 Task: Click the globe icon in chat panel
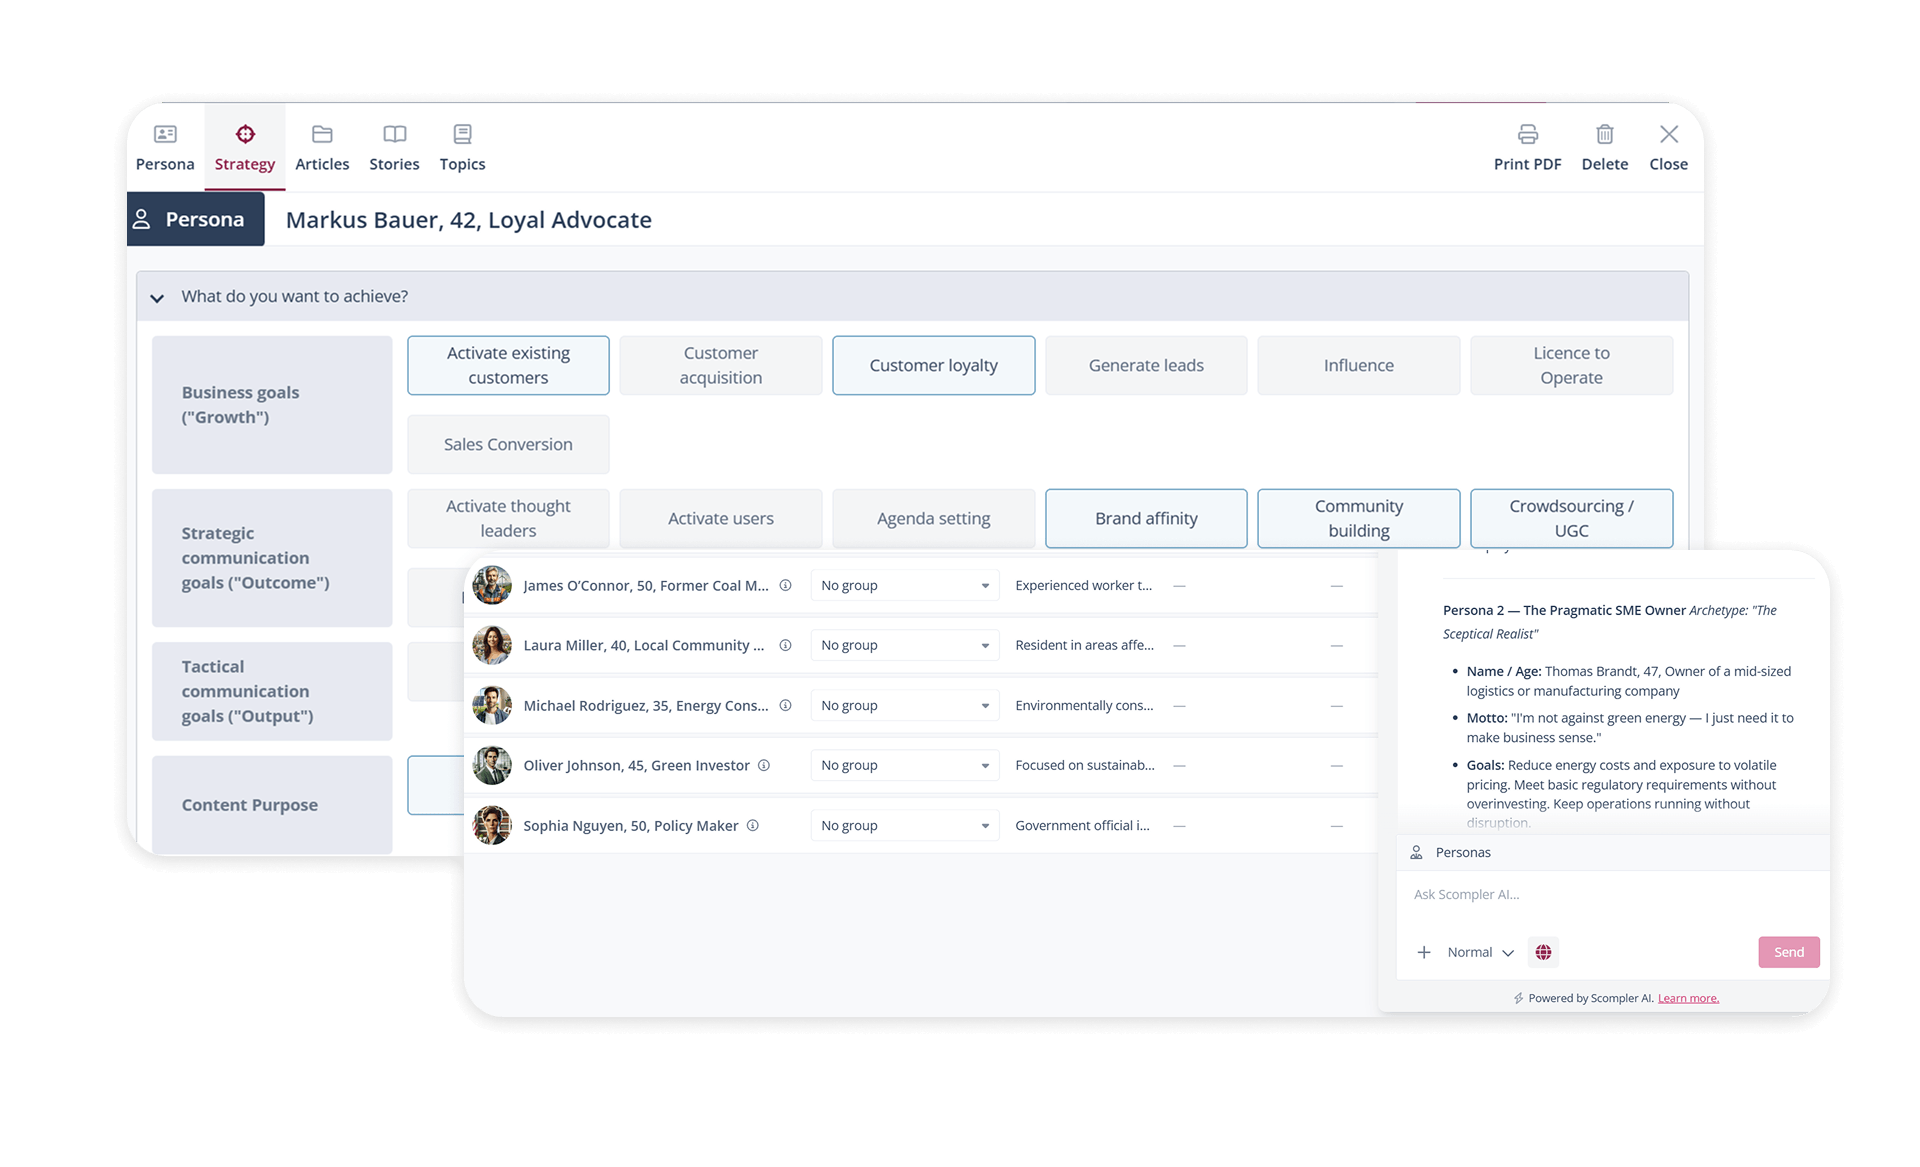pos(1543,952)
